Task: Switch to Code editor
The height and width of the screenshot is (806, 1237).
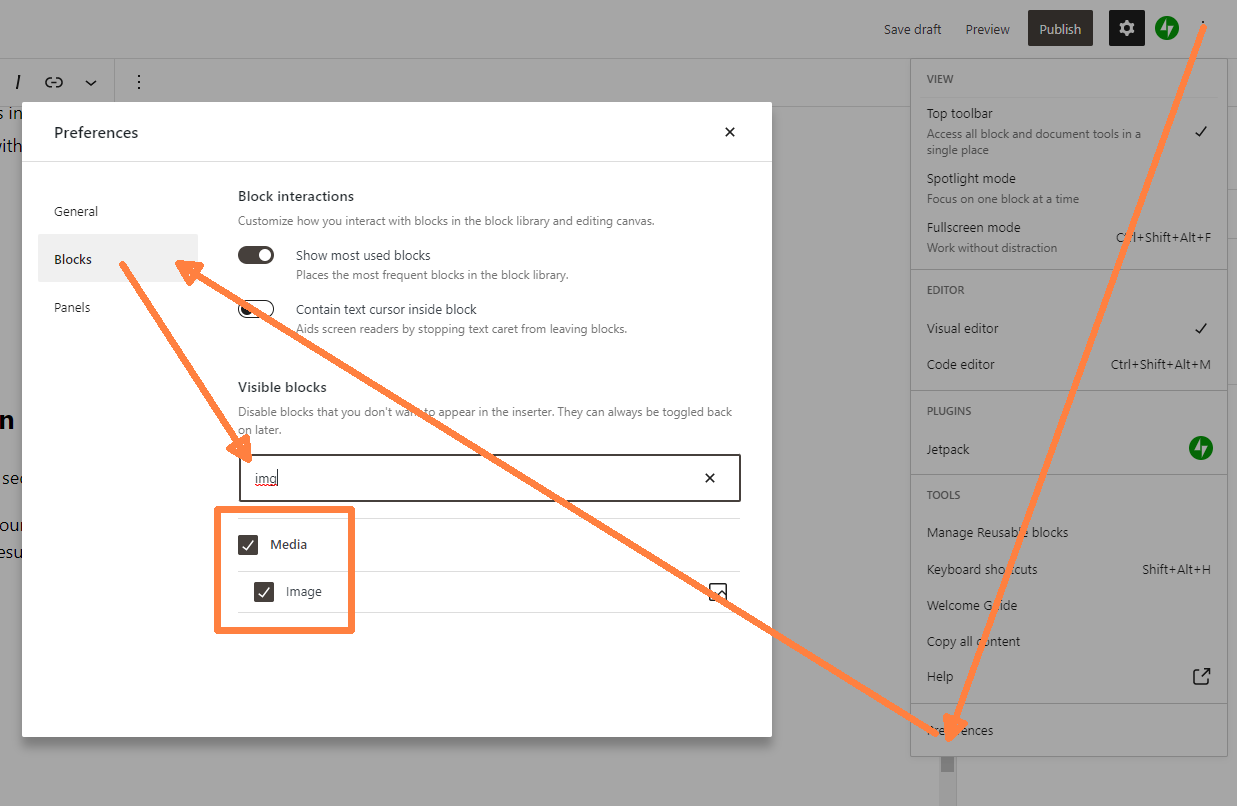Action: coord(1068,364)
